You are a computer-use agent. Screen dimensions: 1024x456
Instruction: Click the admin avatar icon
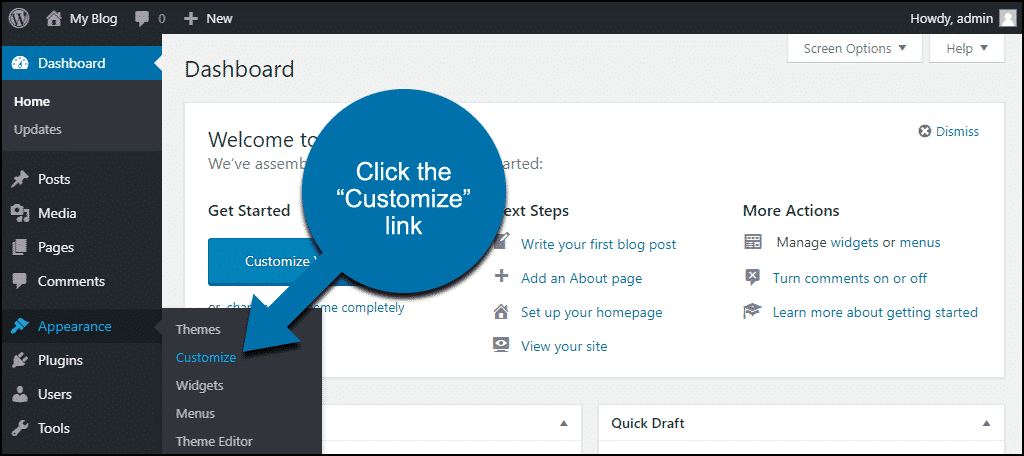1007,19
